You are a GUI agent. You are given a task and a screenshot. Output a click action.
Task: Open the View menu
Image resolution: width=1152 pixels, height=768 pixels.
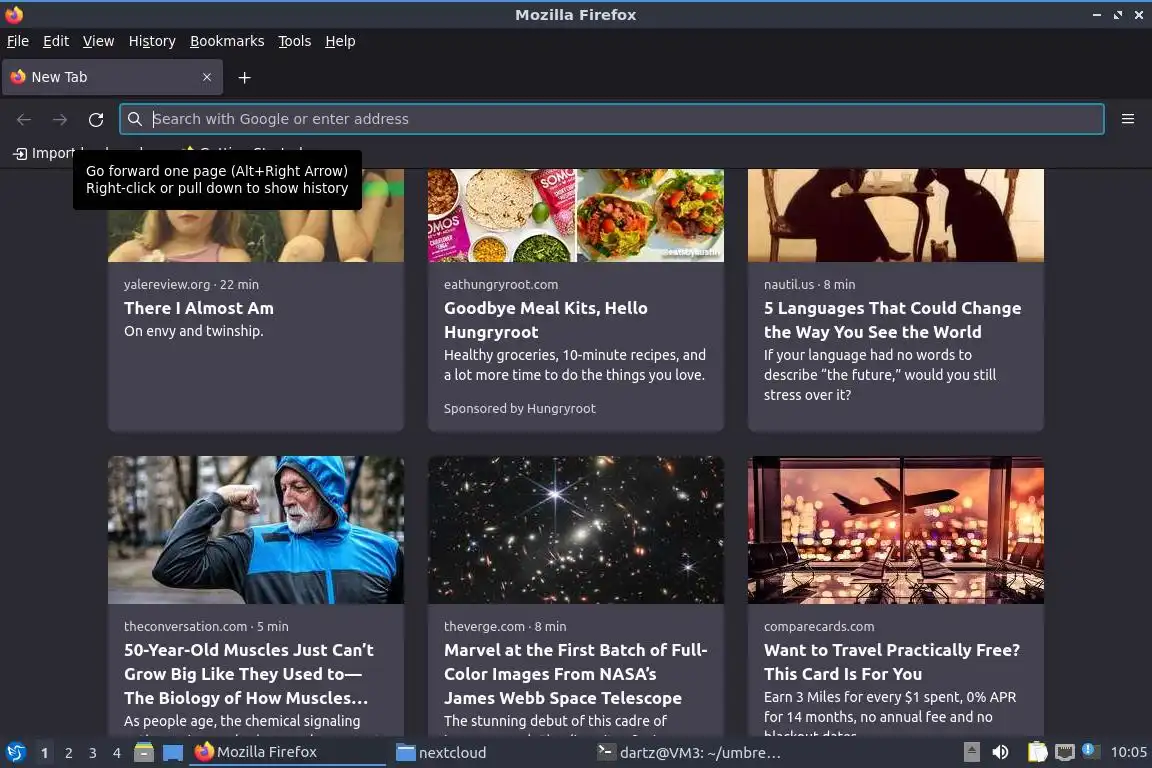(x=98, y=41)
